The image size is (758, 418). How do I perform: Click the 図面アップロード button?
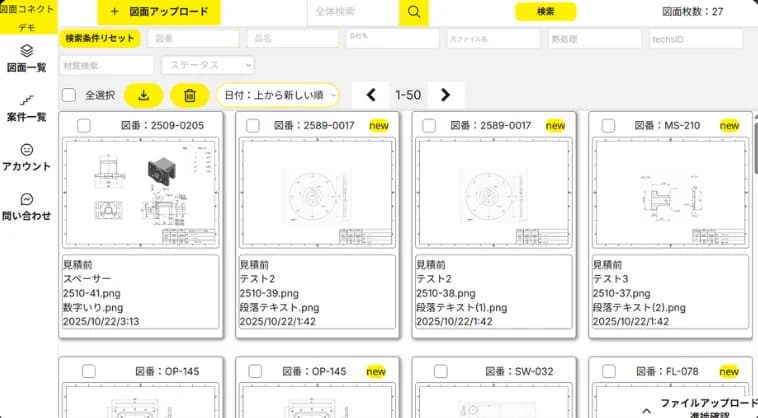click(159, 12)
